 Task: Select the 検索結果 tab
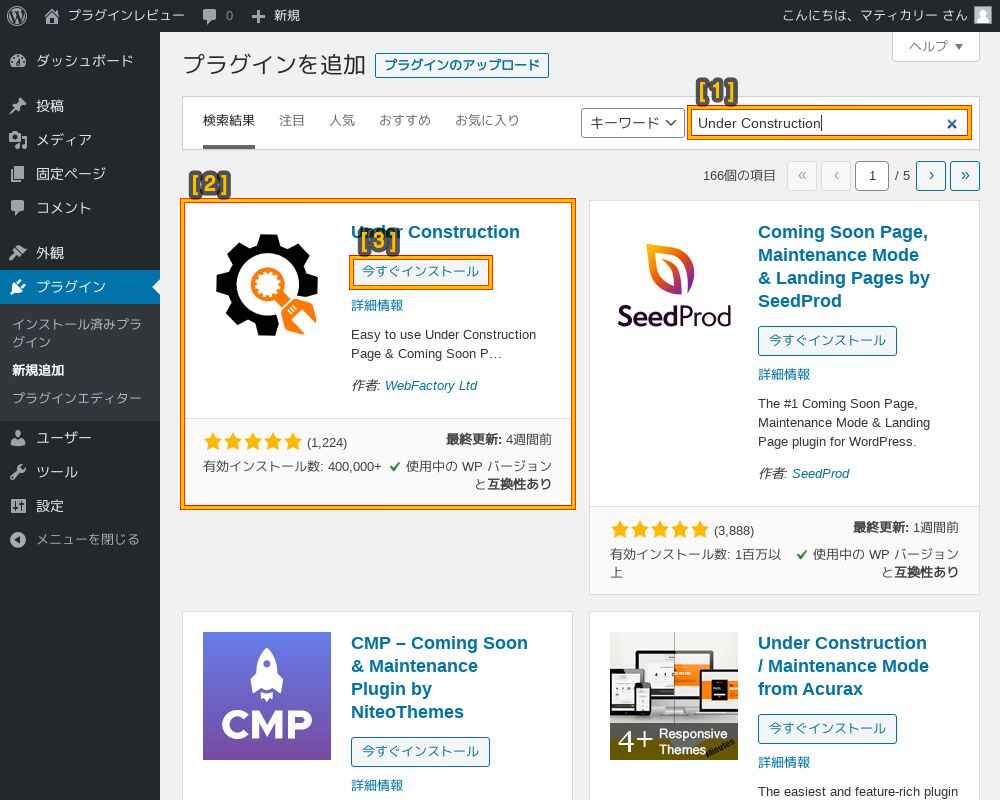pyautogui.click(x=229, y=121)
